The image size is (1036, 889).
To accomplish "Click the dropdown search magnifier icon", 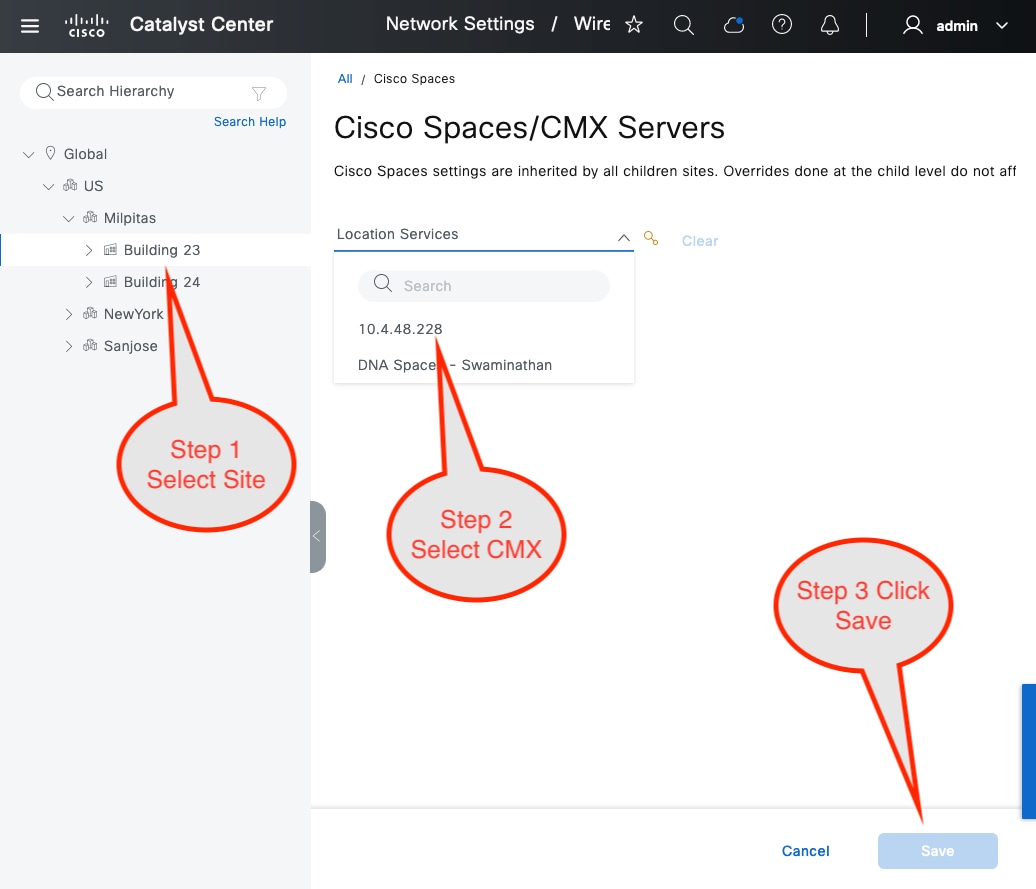I will [x=383, y=284].
